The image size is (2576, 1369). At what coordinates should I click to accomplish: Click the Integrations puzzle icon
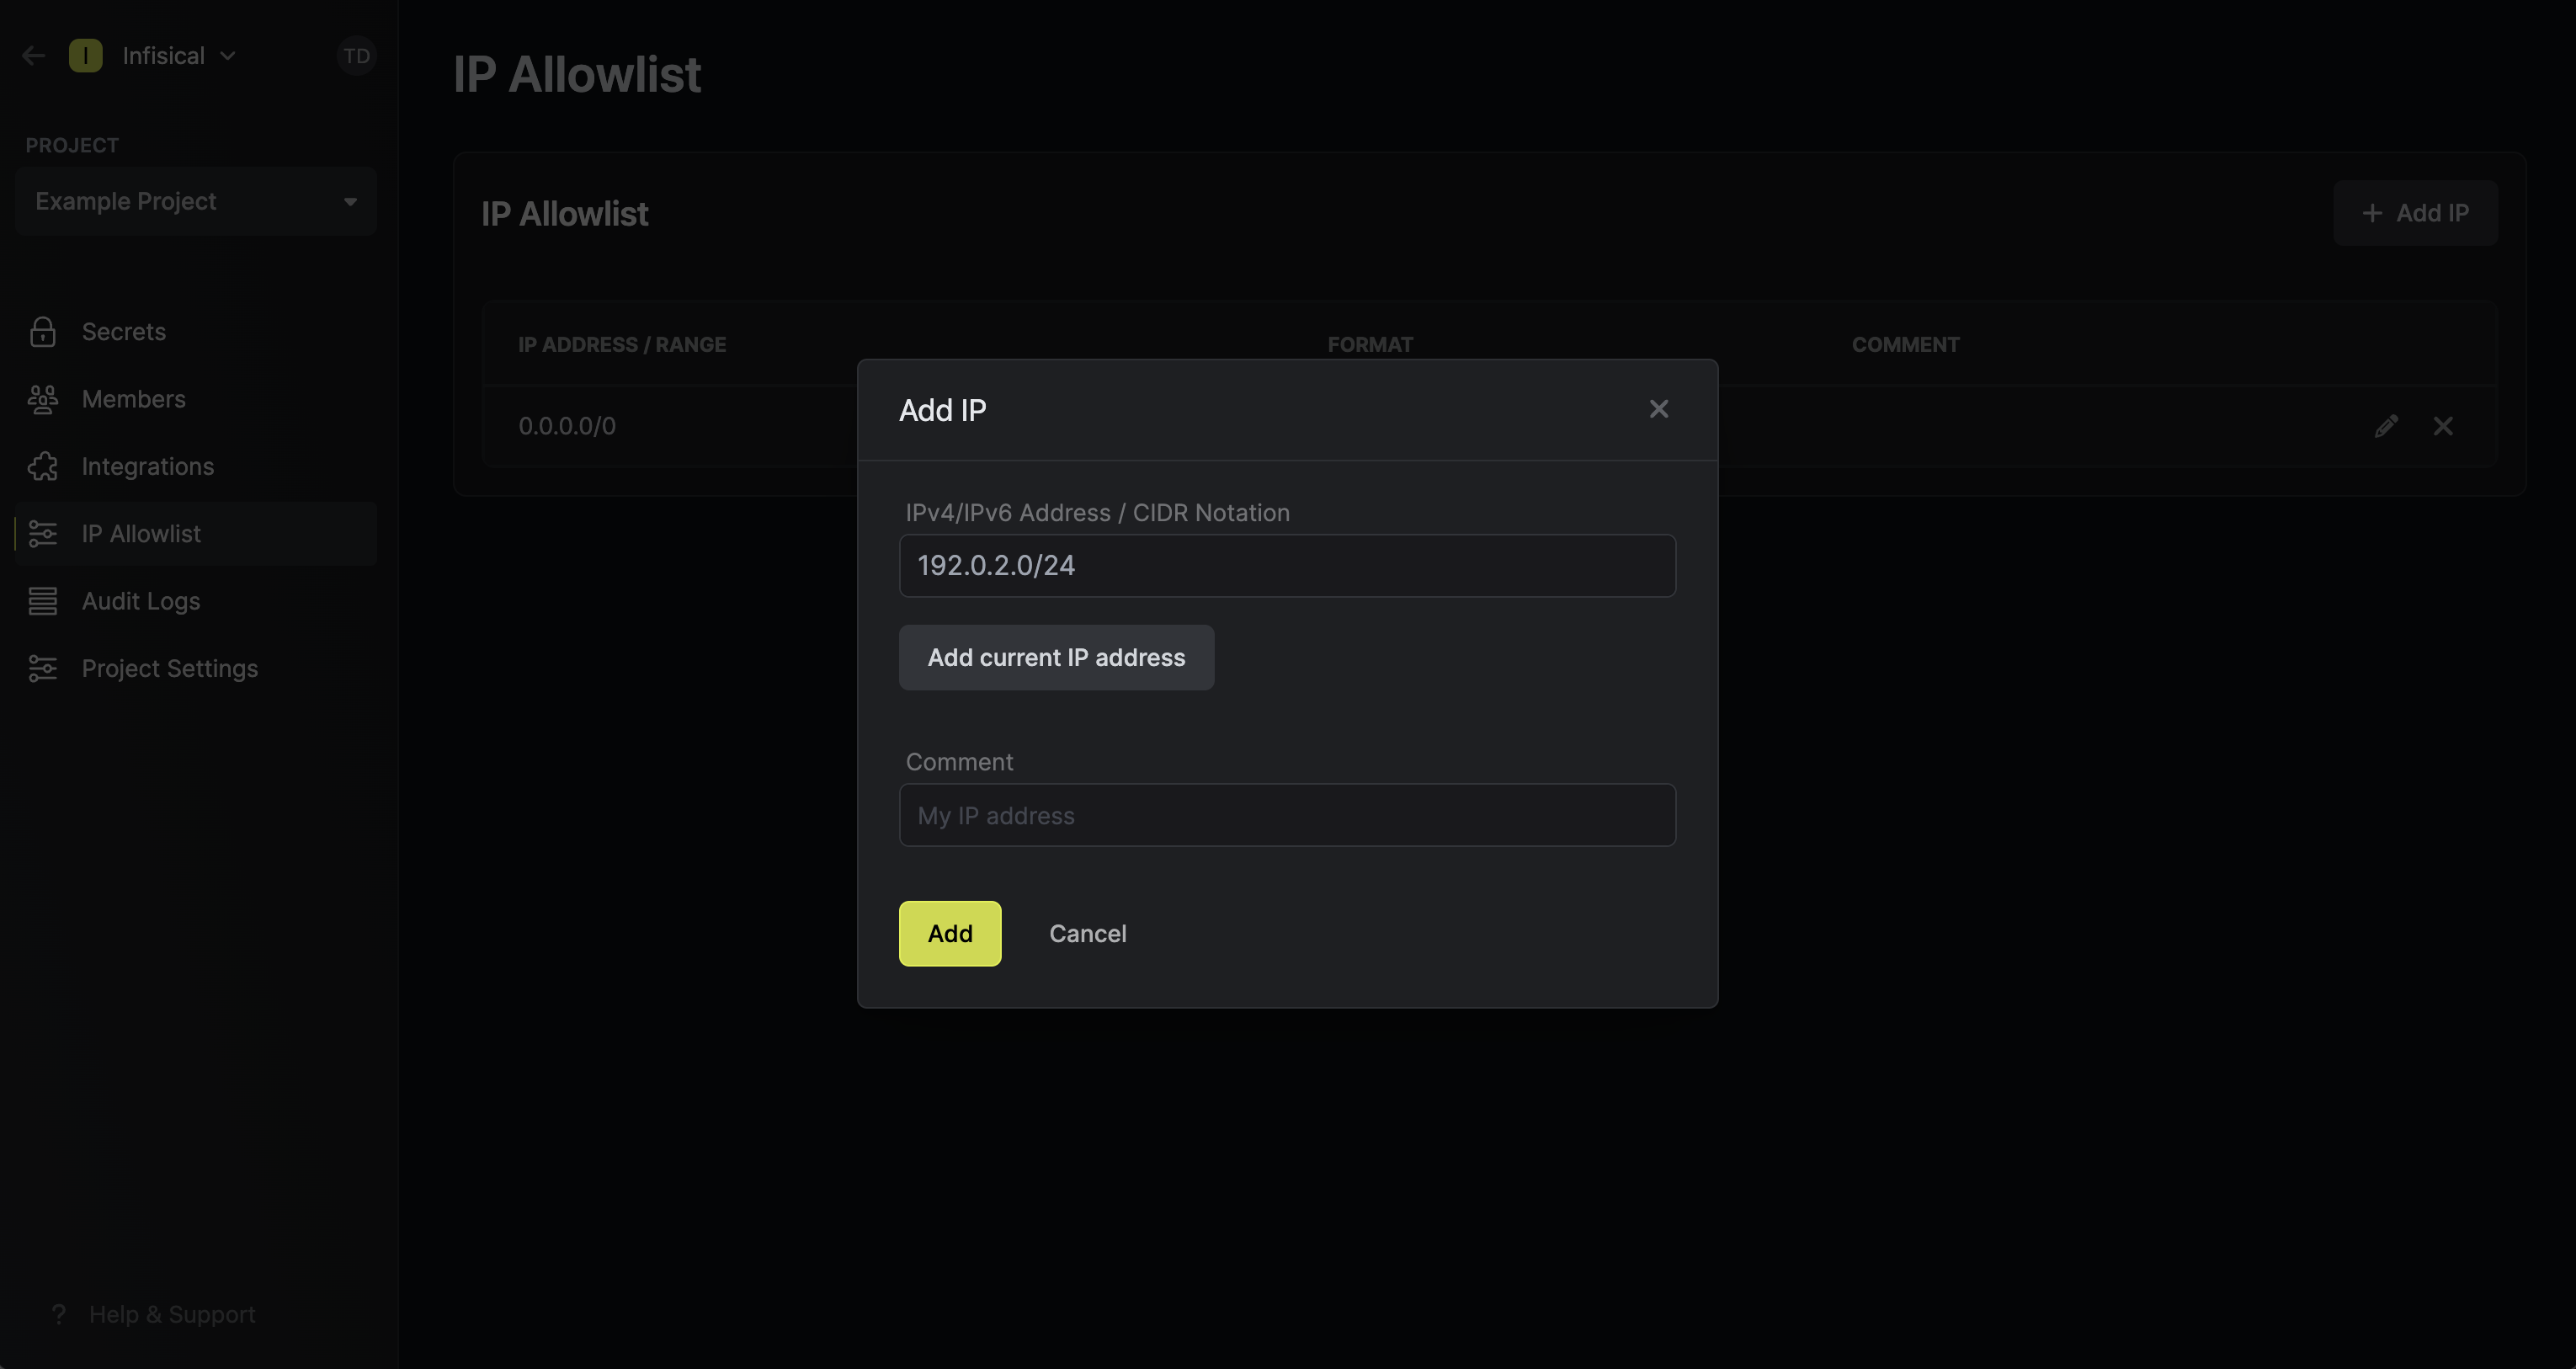click(x=43, y=467)
